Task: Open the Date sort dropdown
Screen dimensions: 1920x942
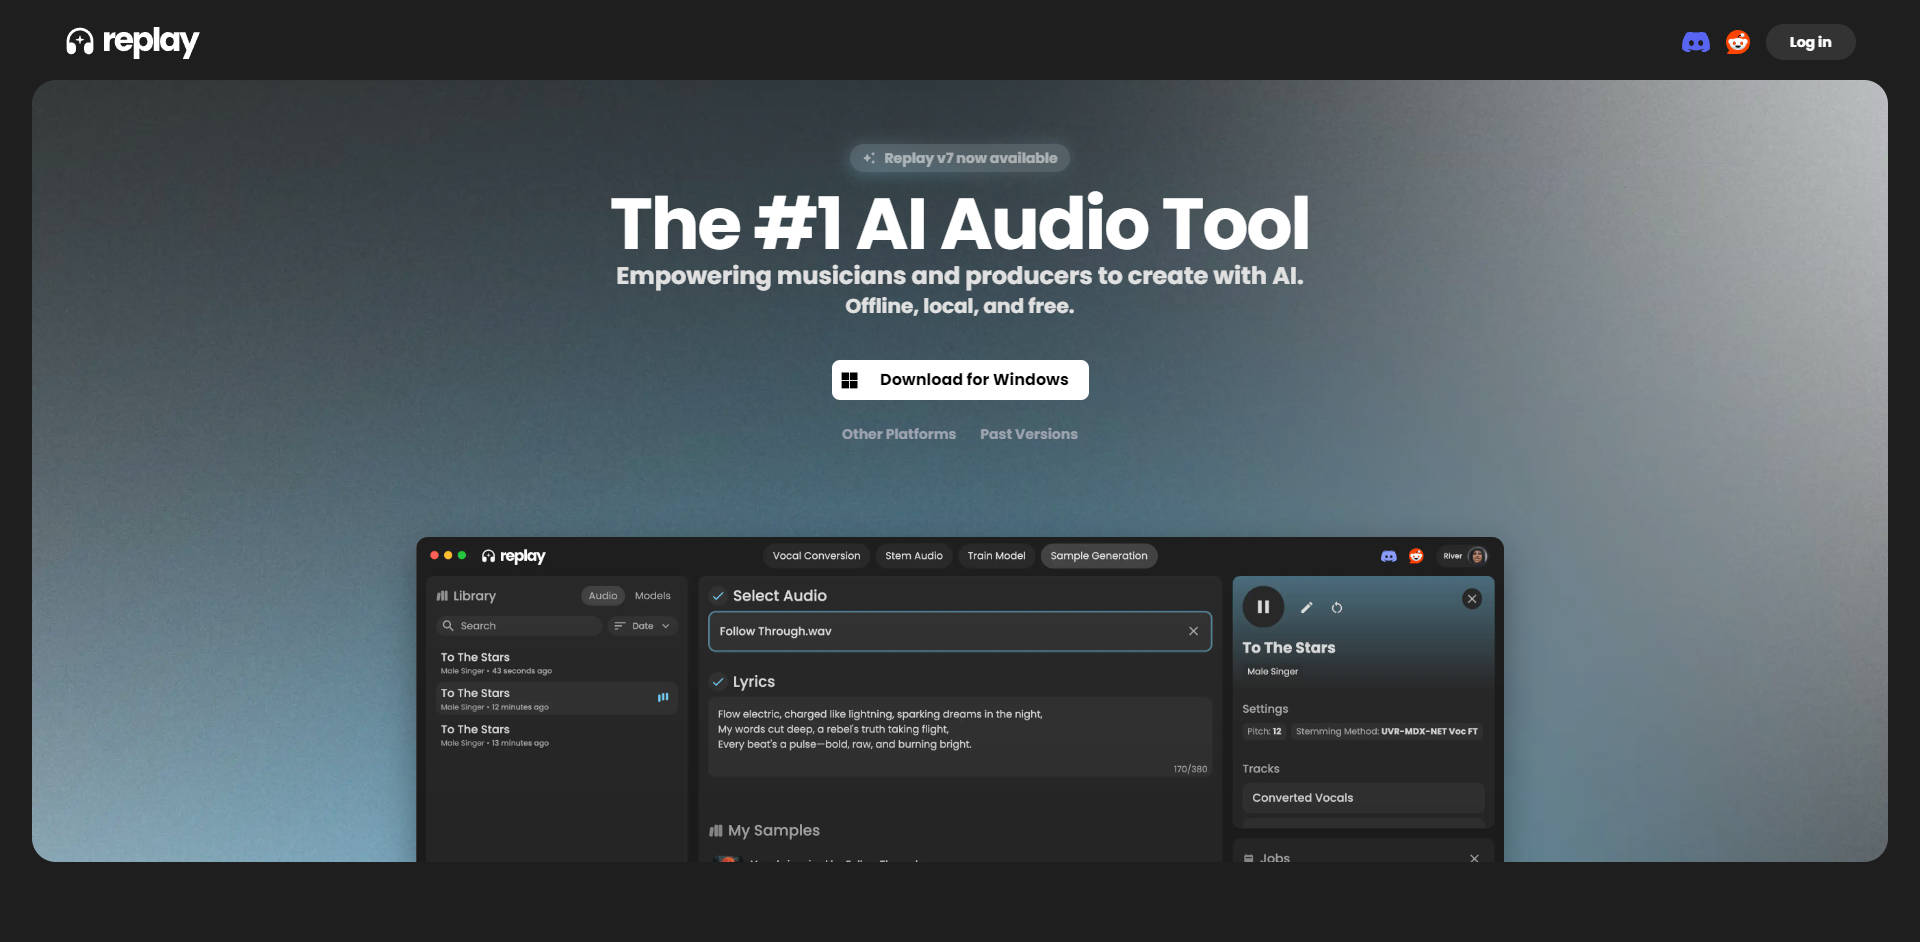Action: [642, 626]
